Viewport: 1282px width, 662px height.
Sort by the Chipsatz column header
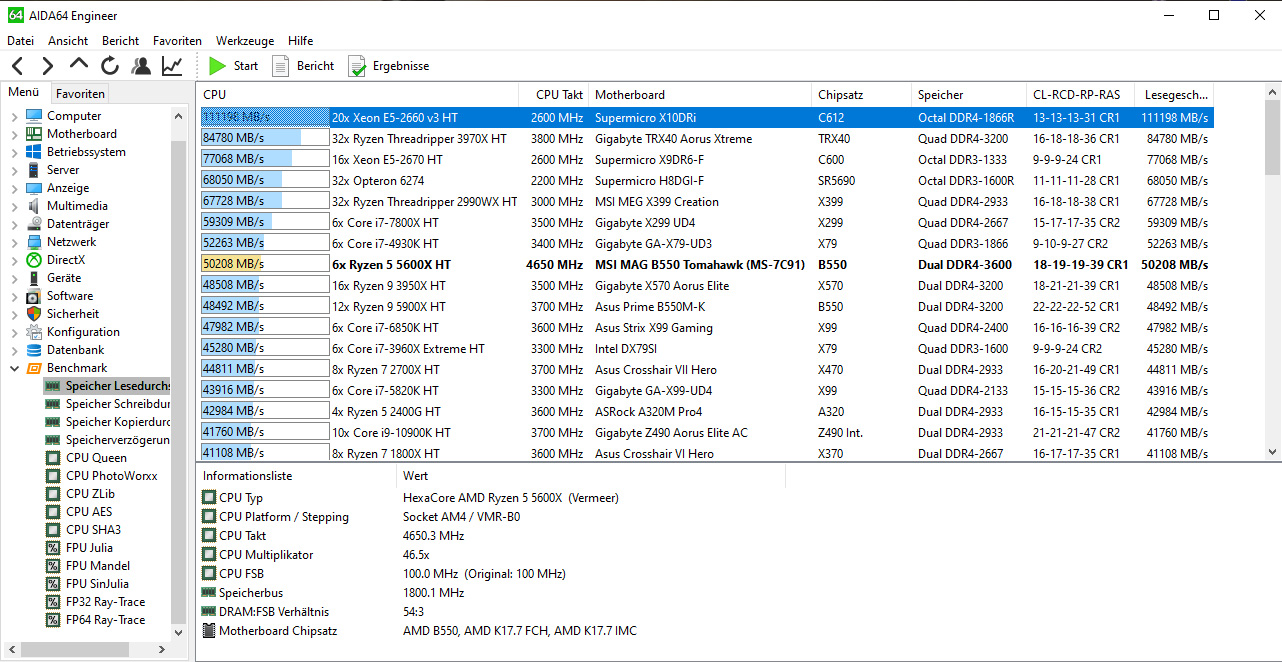point(862,95)
